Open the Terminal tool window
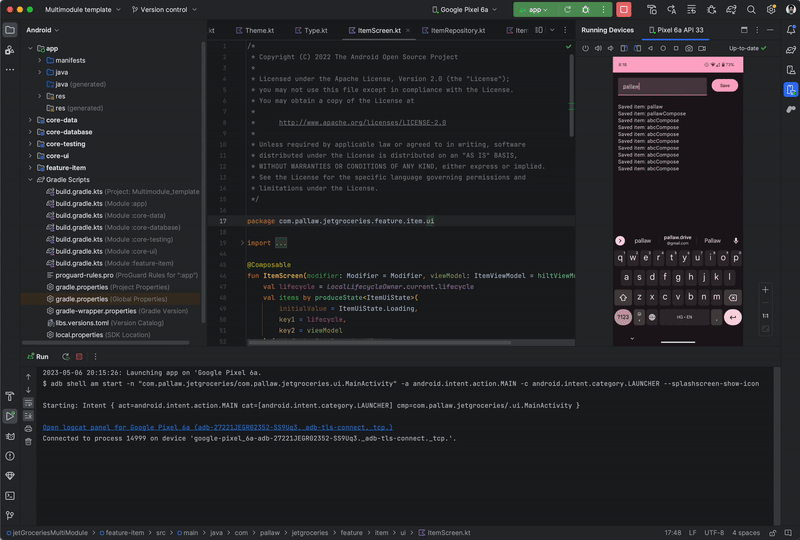Viewport: 800px width, 540px height. pos(10,496)
